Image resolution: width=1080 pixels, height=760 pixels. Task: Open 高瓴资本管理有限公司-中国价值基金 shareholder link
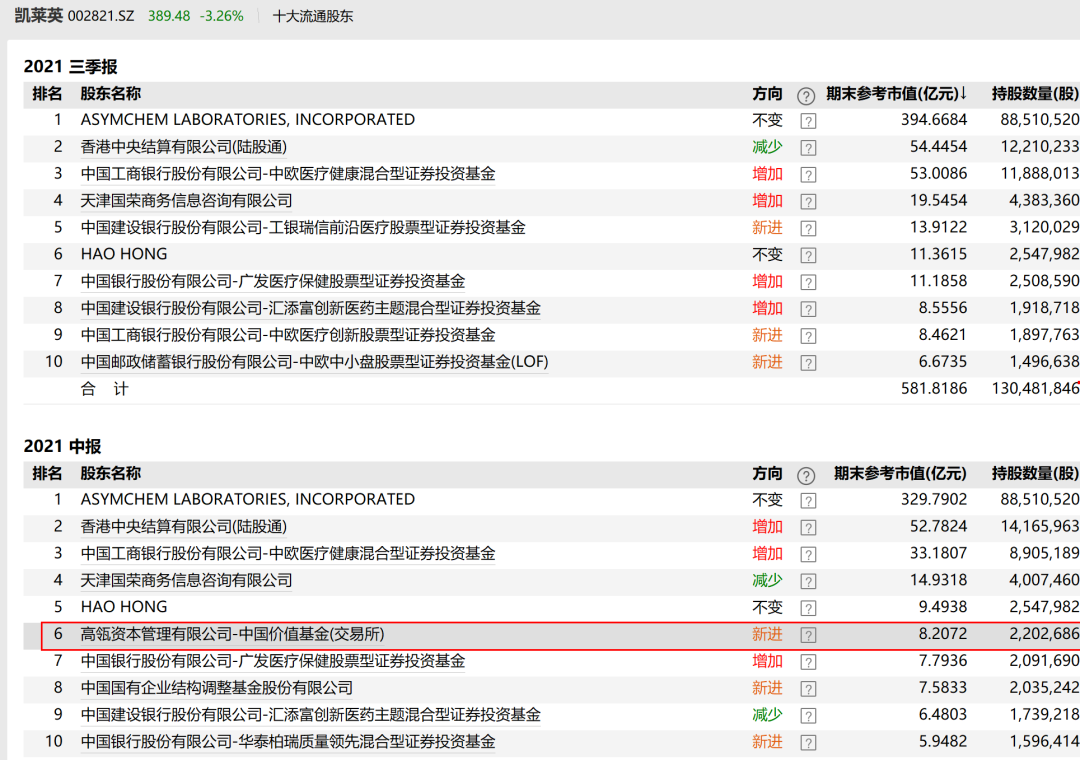233,634
